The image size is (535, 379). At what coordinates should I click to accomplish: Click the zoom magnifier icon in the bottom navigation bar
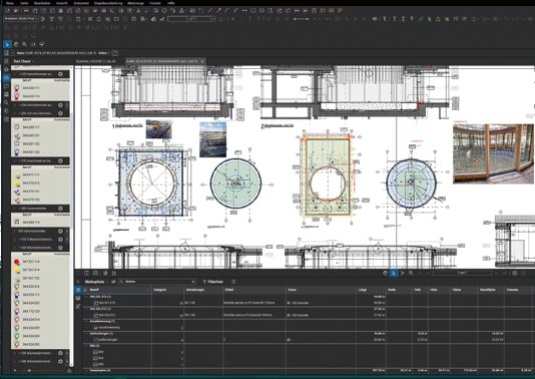[411, 273]
